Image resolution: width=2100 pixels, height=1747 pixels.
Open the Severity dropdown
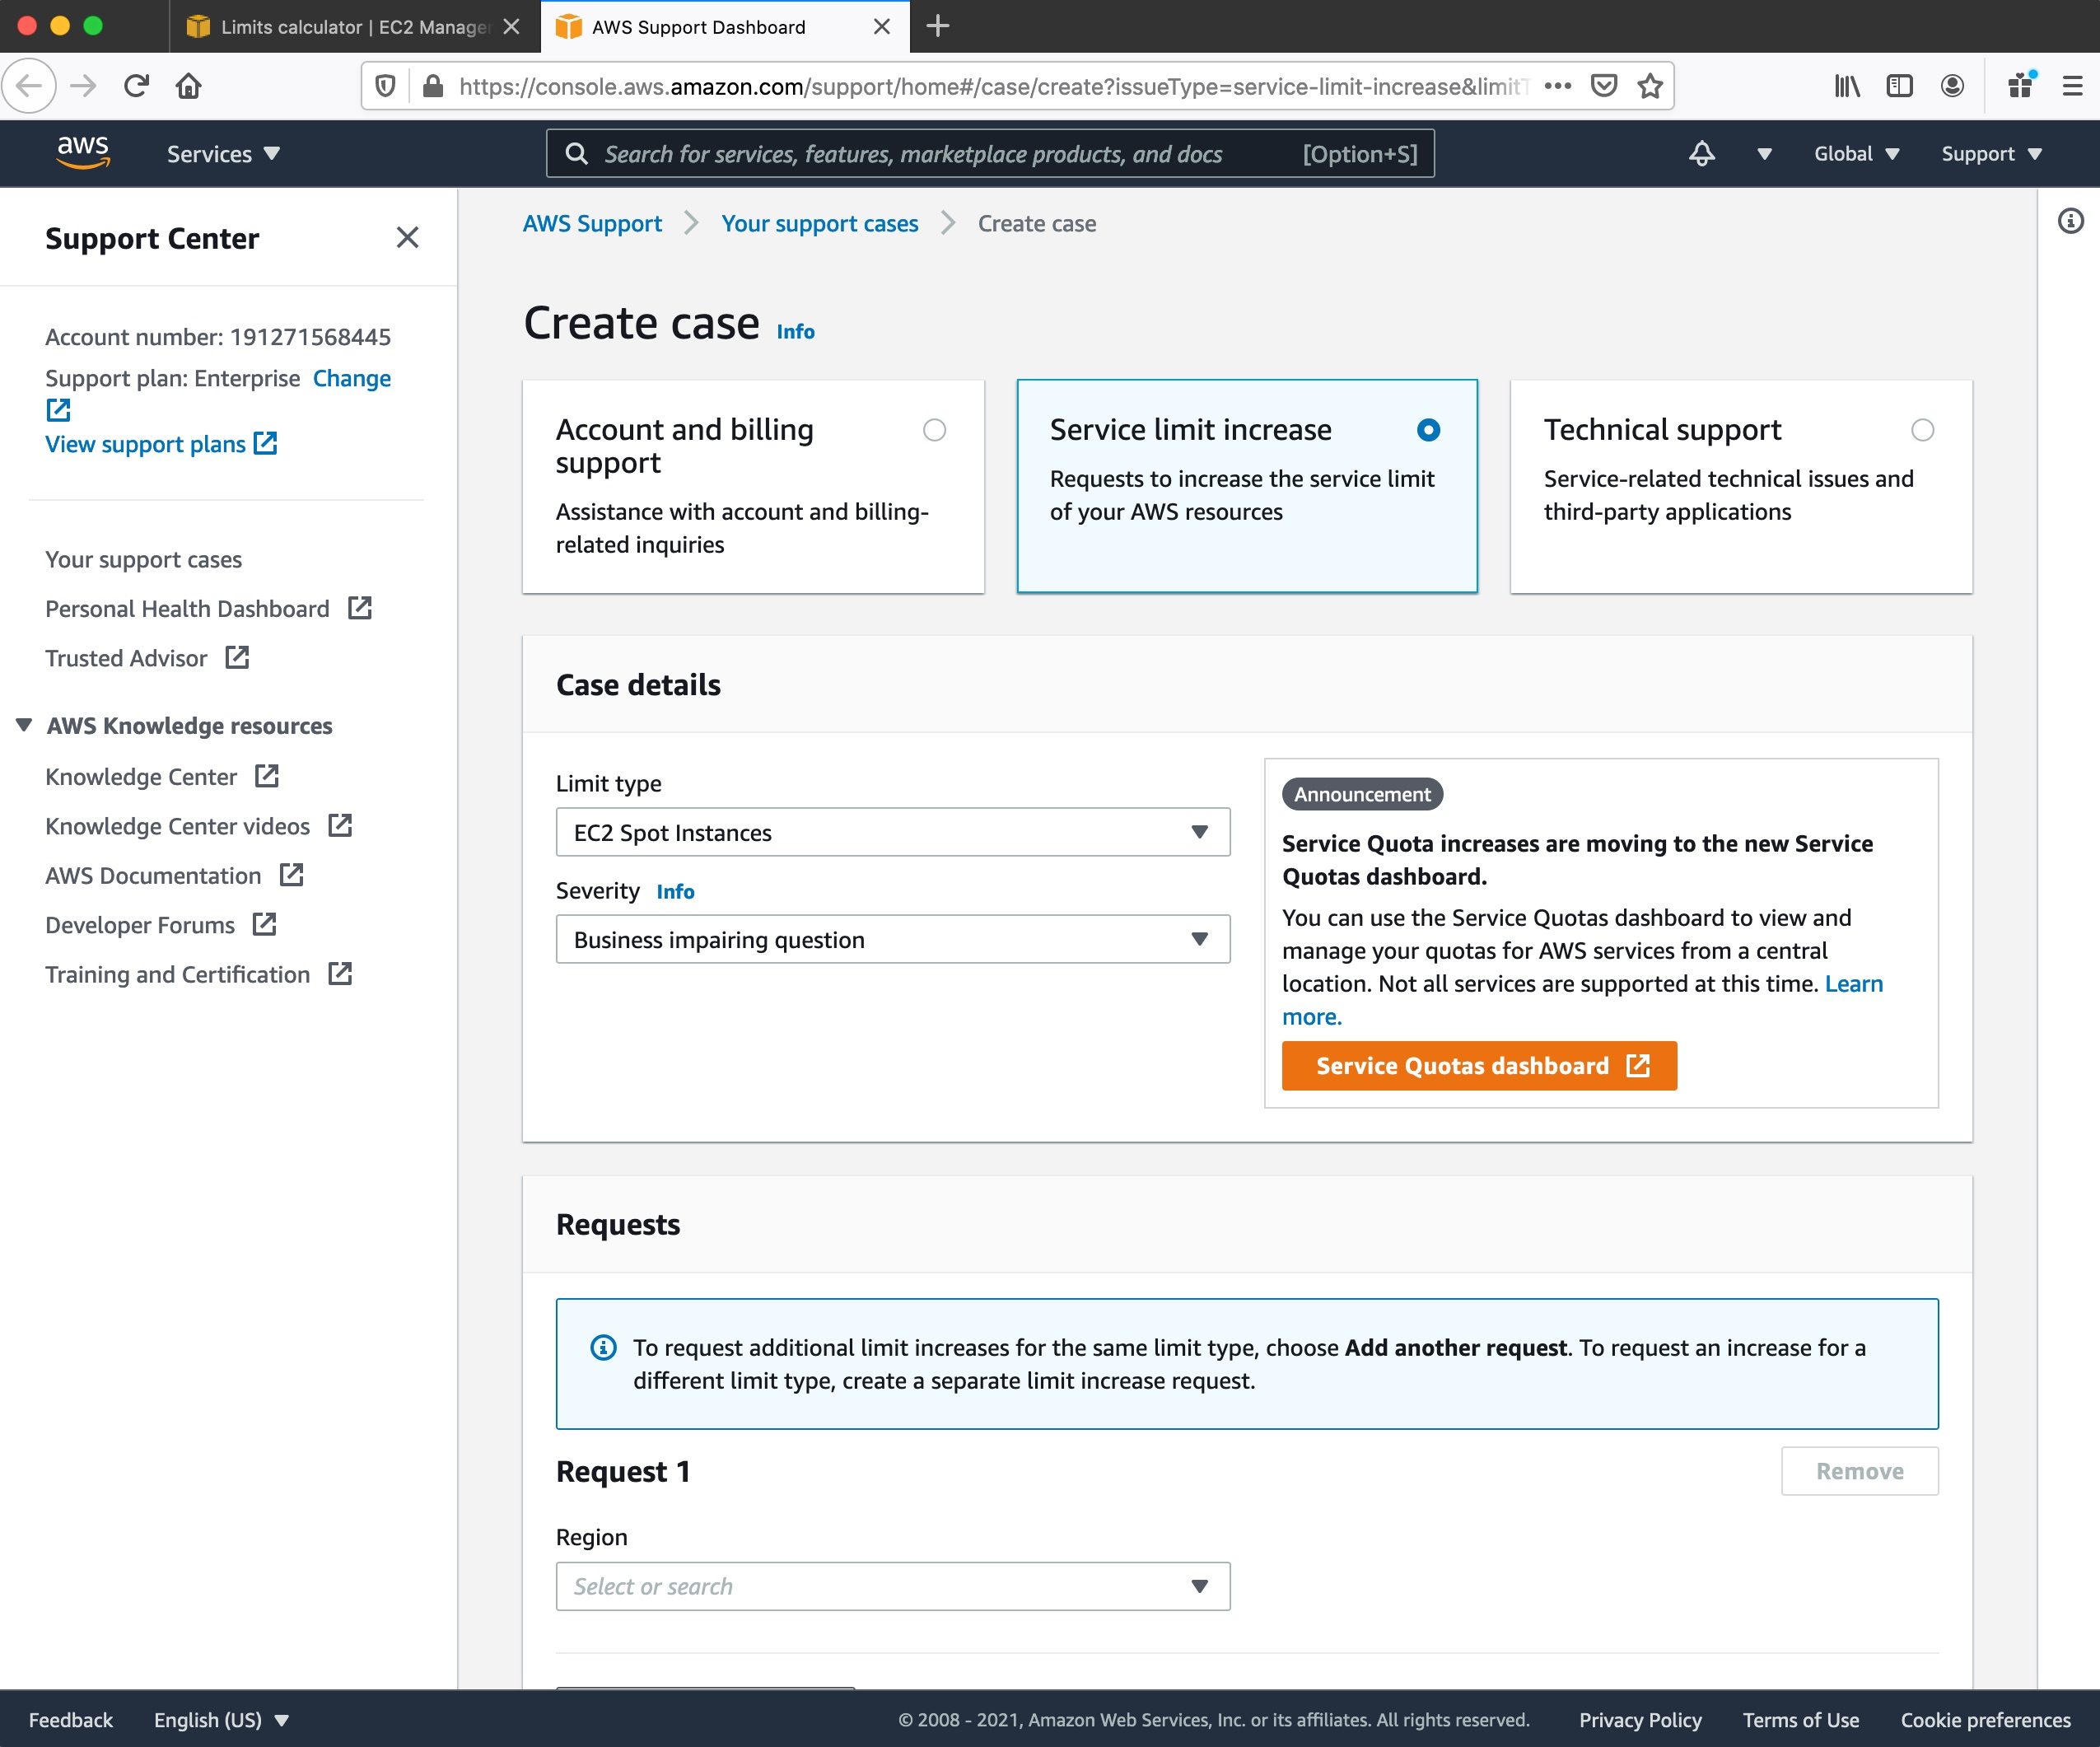(892, 939)
